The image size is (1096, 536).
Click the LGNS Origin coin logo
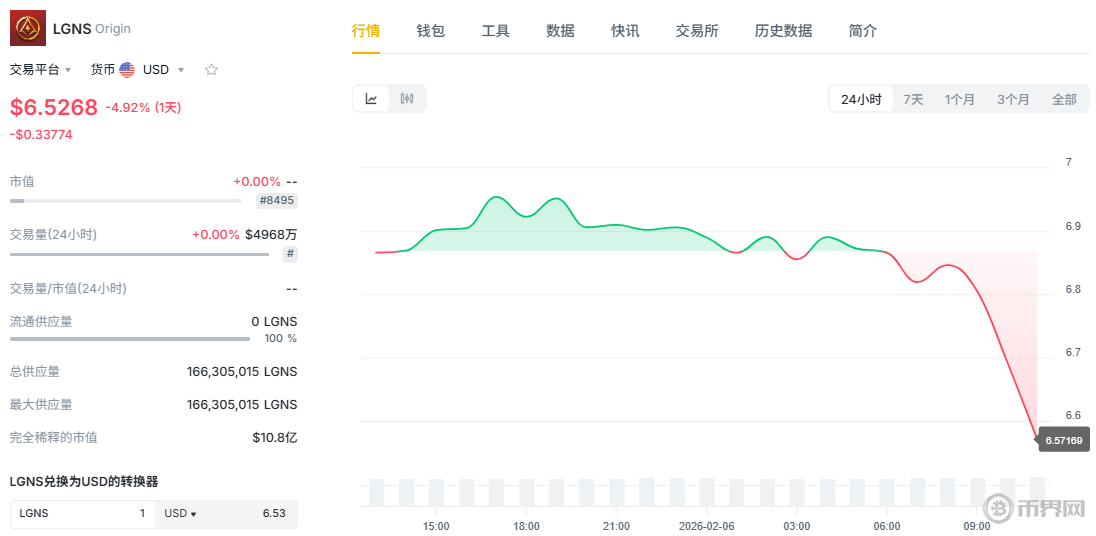[28, 28]
